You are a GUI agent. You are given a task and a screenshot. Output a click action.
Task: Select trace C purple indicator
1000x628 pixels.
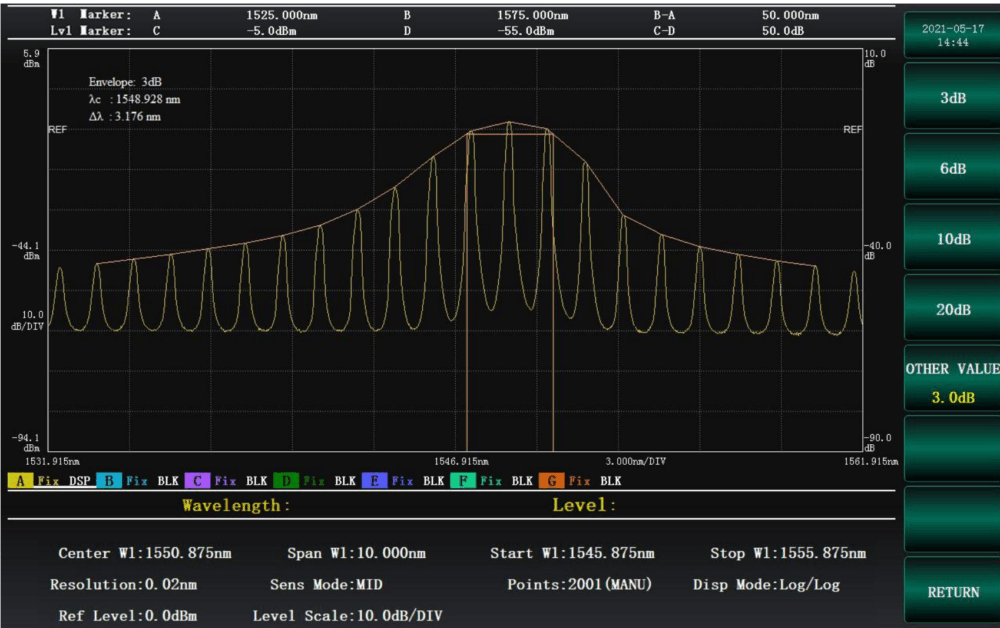point(197,481)
